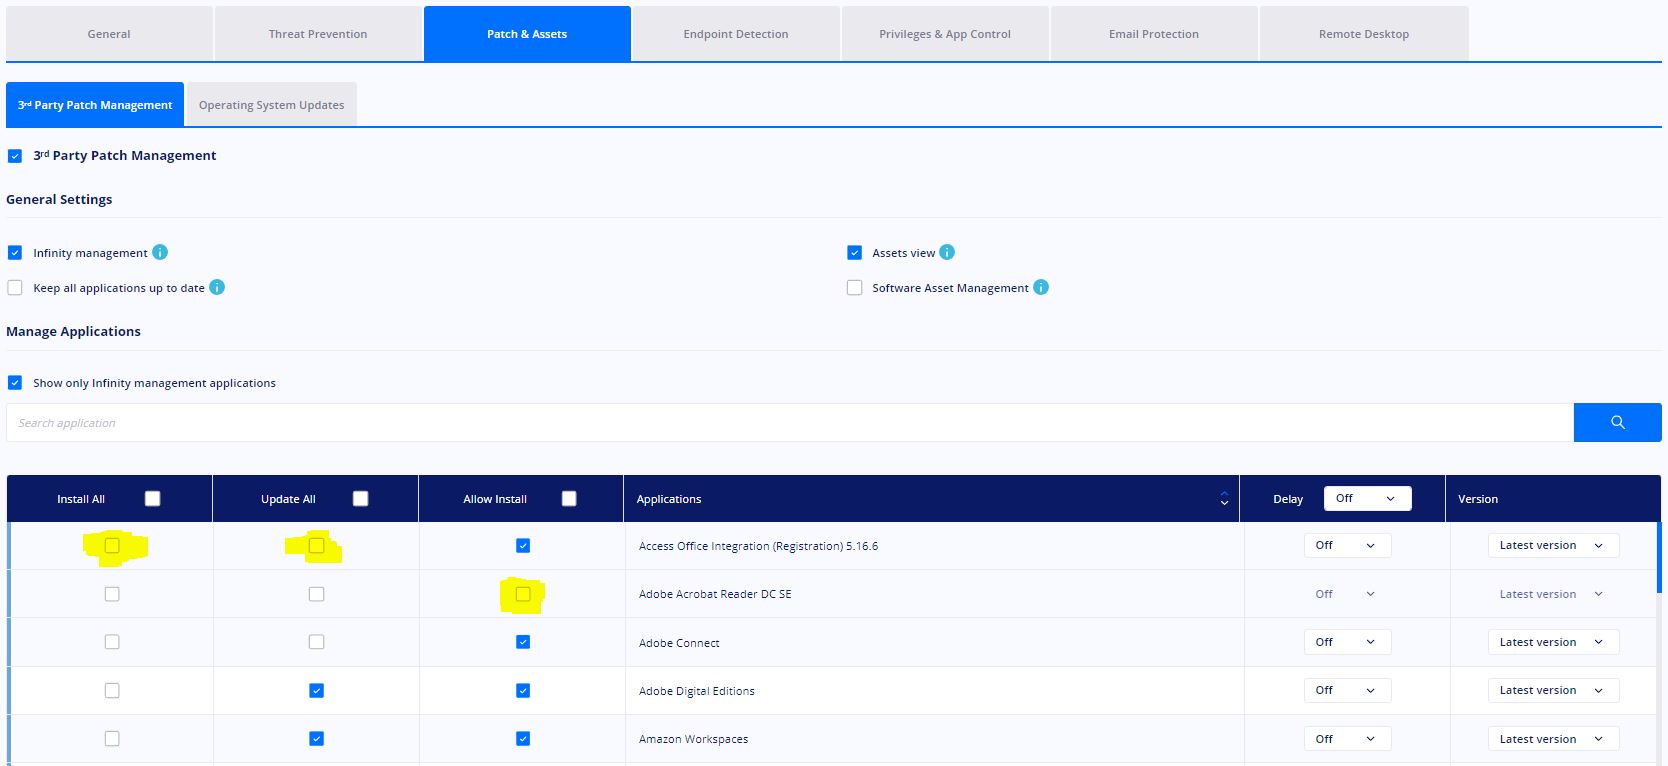Click the search magnifier icon button
Image resolution: width=1668 pixels, height=766 pixels.
click(1617, 423)
